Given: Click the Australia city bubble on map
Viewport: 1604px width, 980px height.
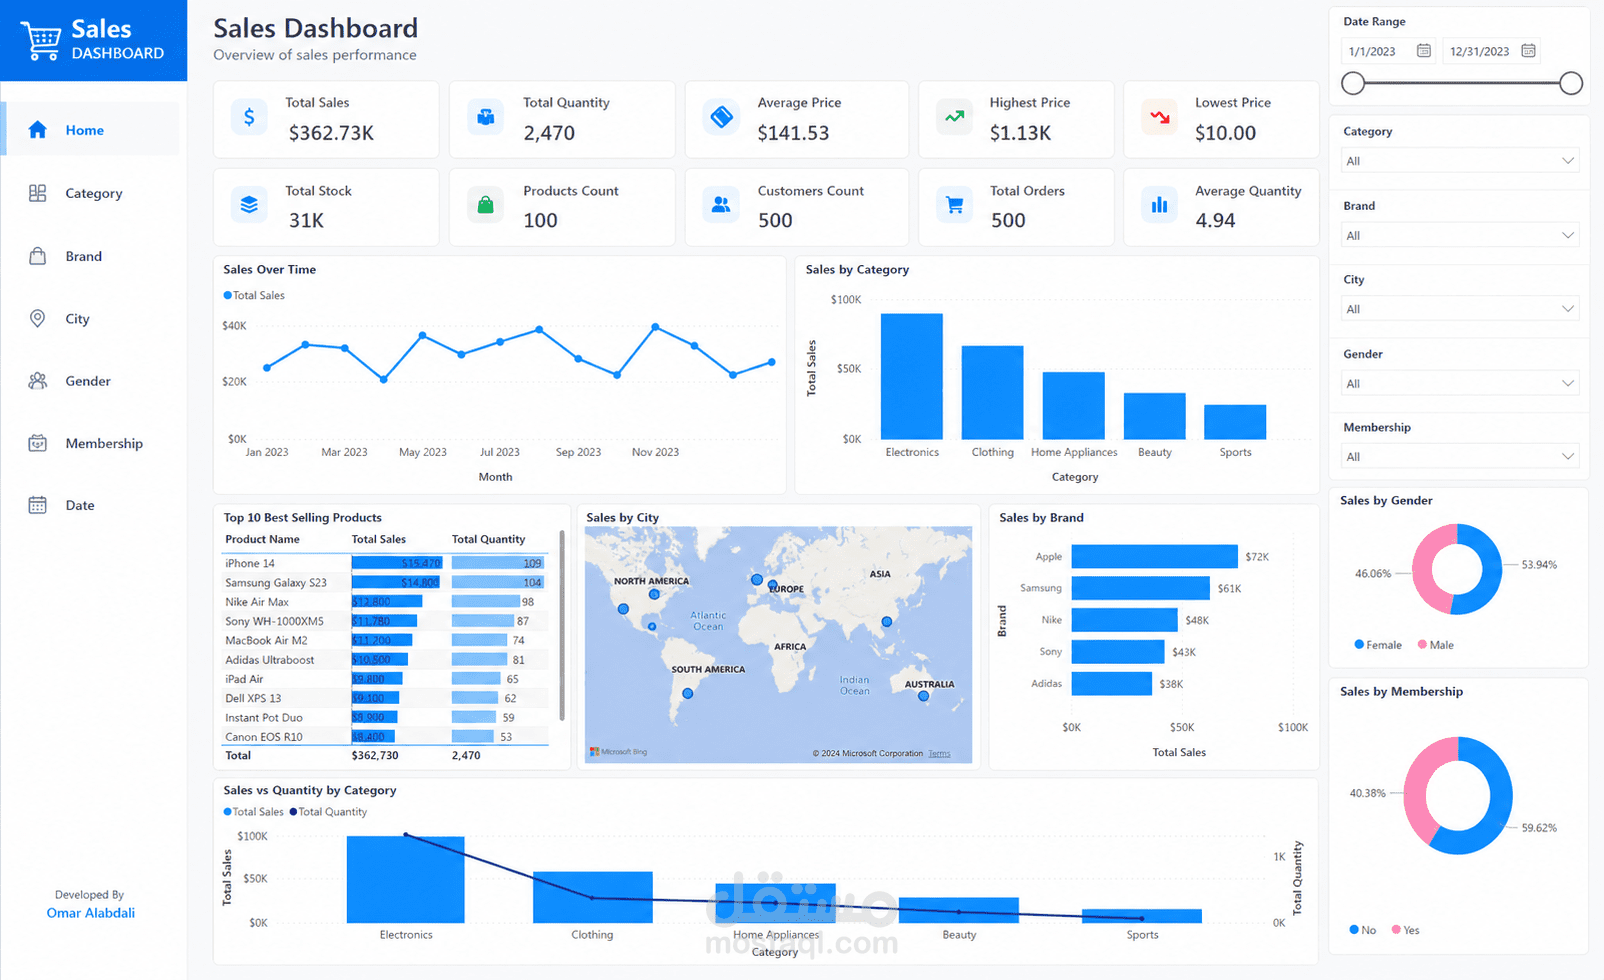Looking at the screenshot, I should tap(923, 696).
